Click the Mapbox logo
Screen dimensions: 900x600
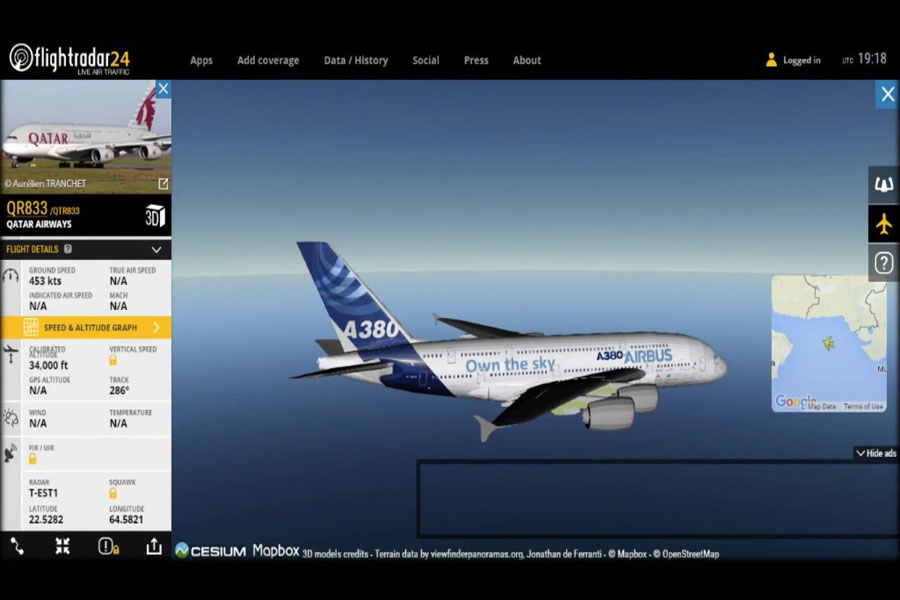[276, 551]
